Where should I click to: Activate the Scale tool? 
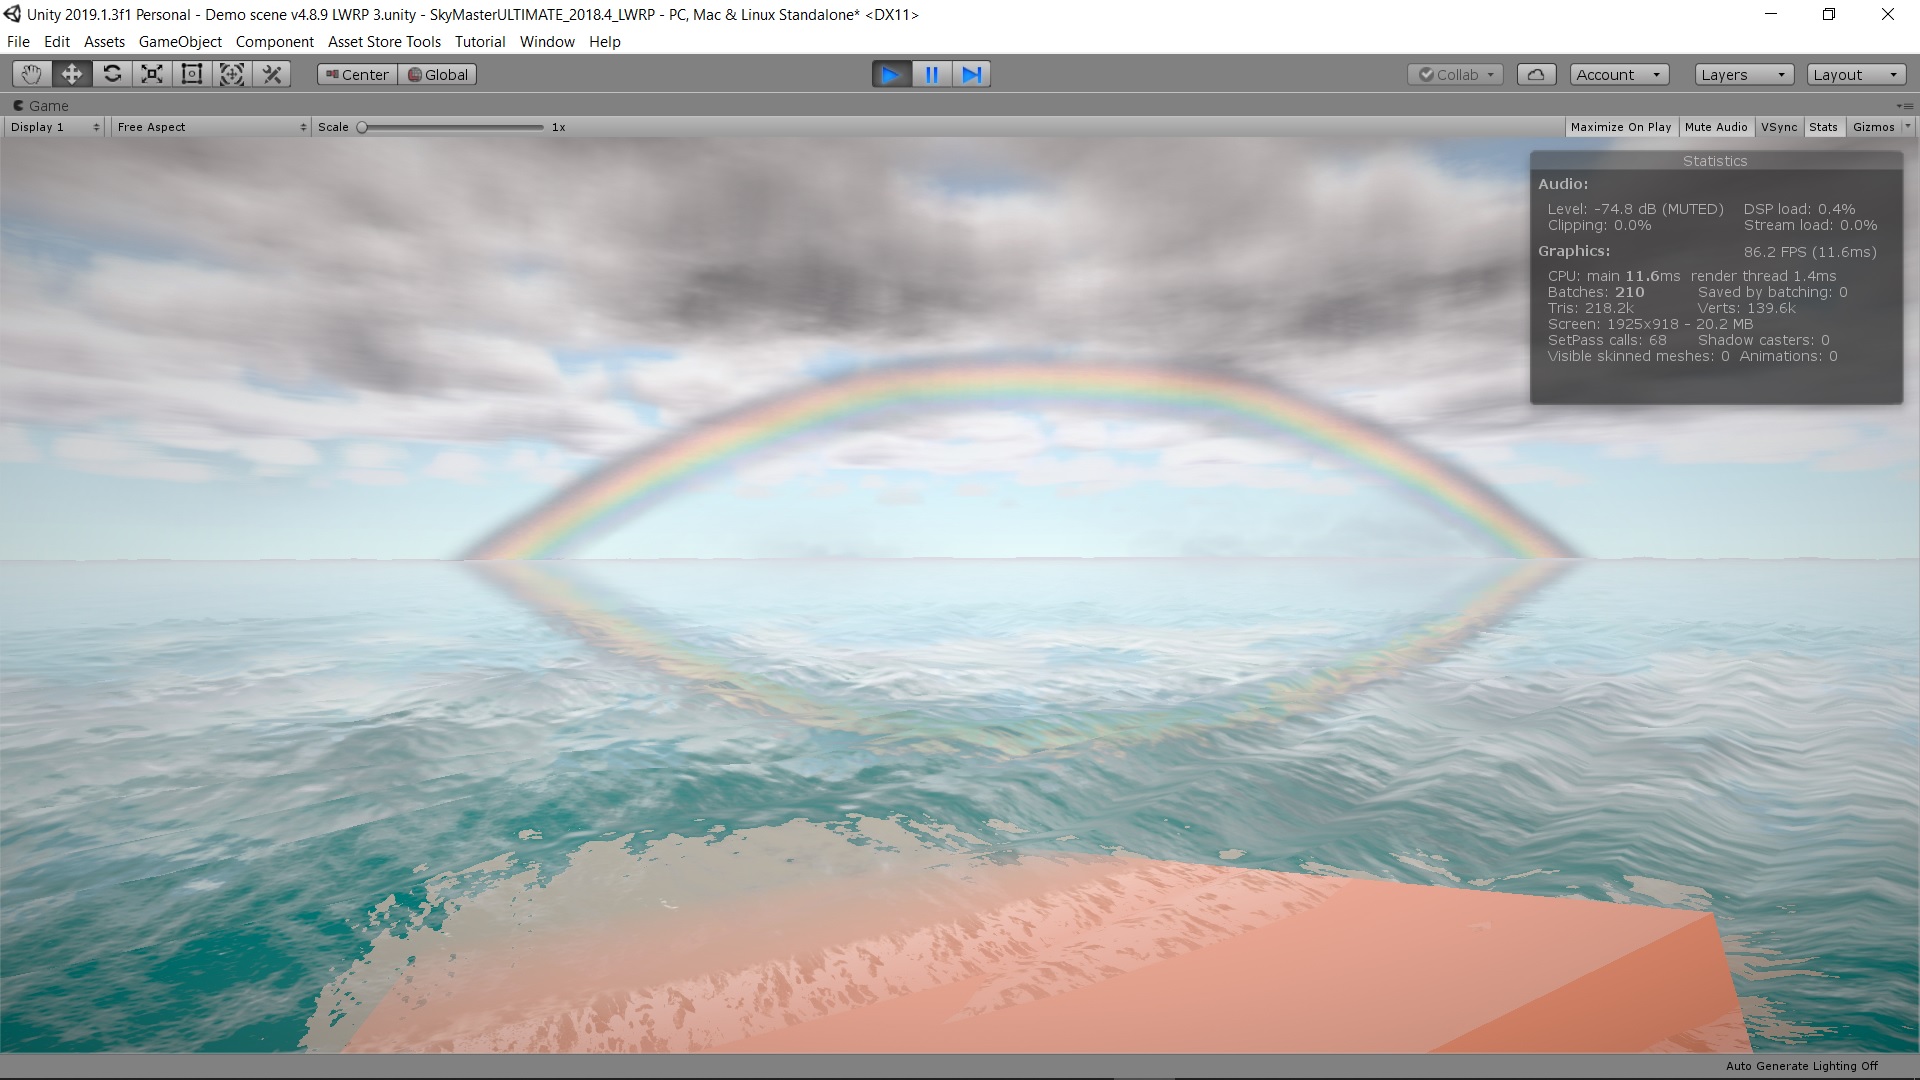(151, 73)
